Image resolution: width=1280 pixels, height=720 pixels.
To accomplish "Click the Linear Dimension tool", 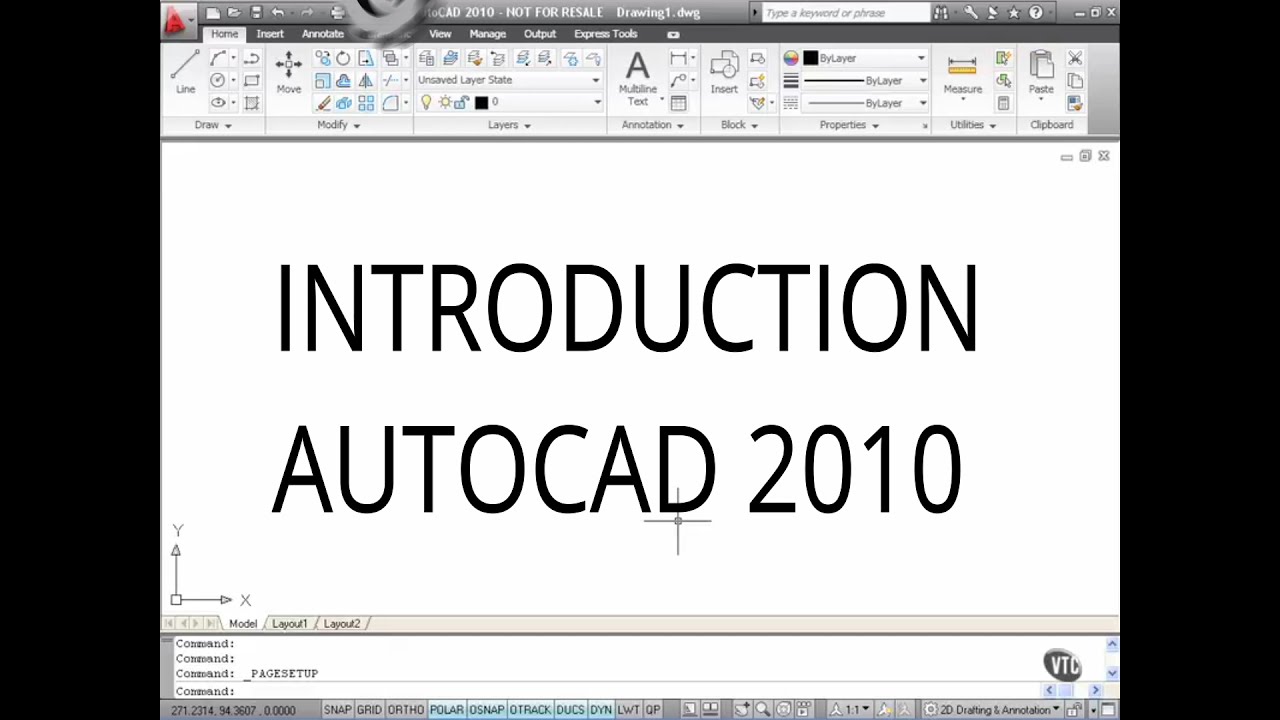I will click(x=678, y=58).
